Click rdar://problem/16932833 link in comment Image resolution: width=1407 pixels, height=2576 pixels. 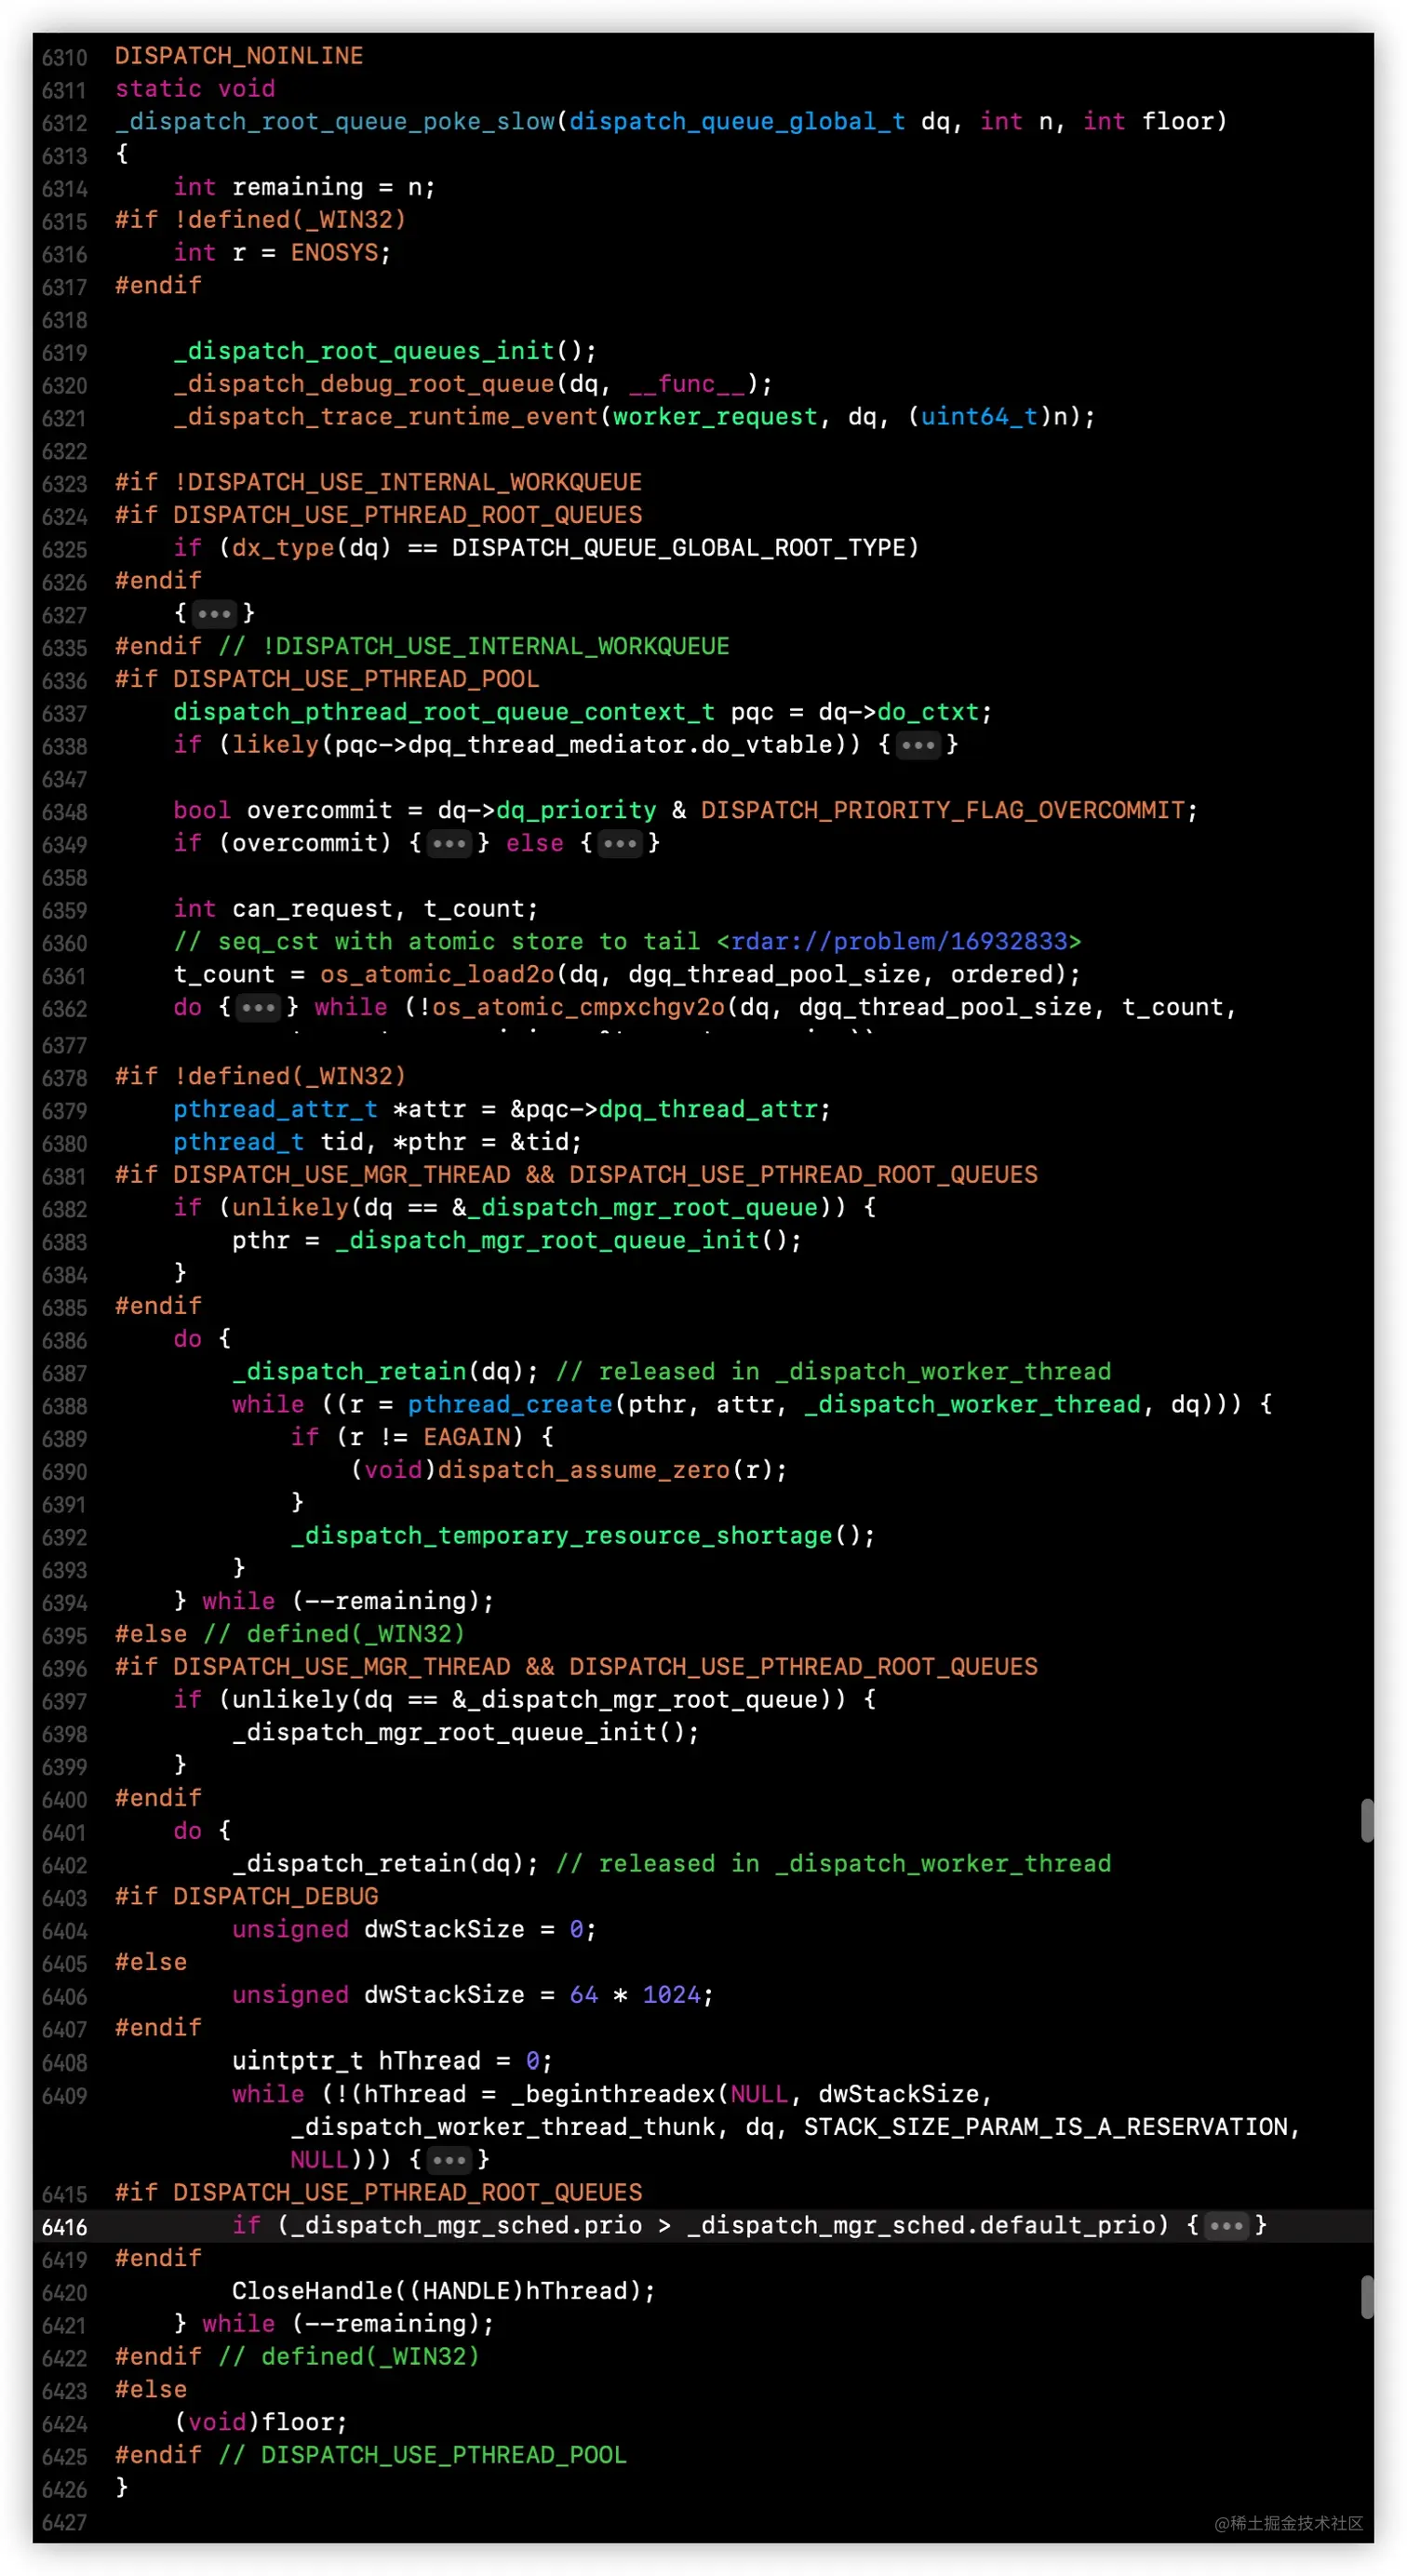click(898, 941)
